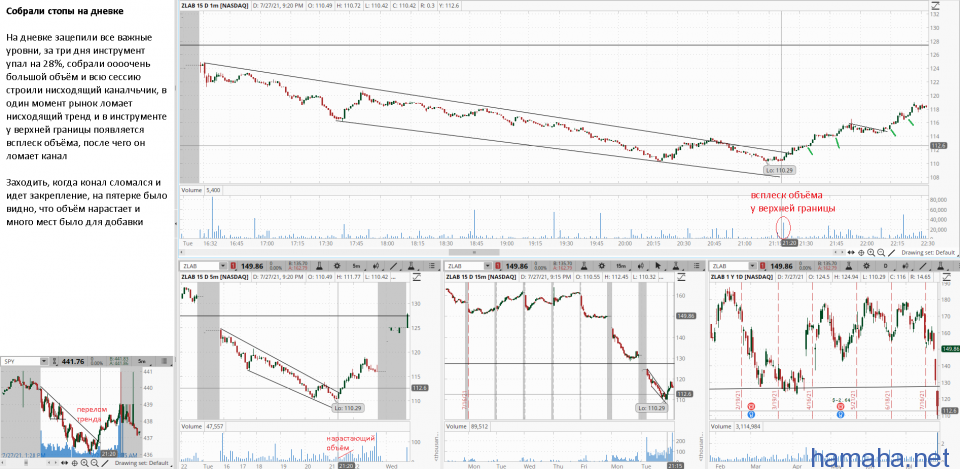Click red news badge beside ZLAB in 5m chart
Image resolution: width=960 pixels, height=469 pixels.
point(233,266)
